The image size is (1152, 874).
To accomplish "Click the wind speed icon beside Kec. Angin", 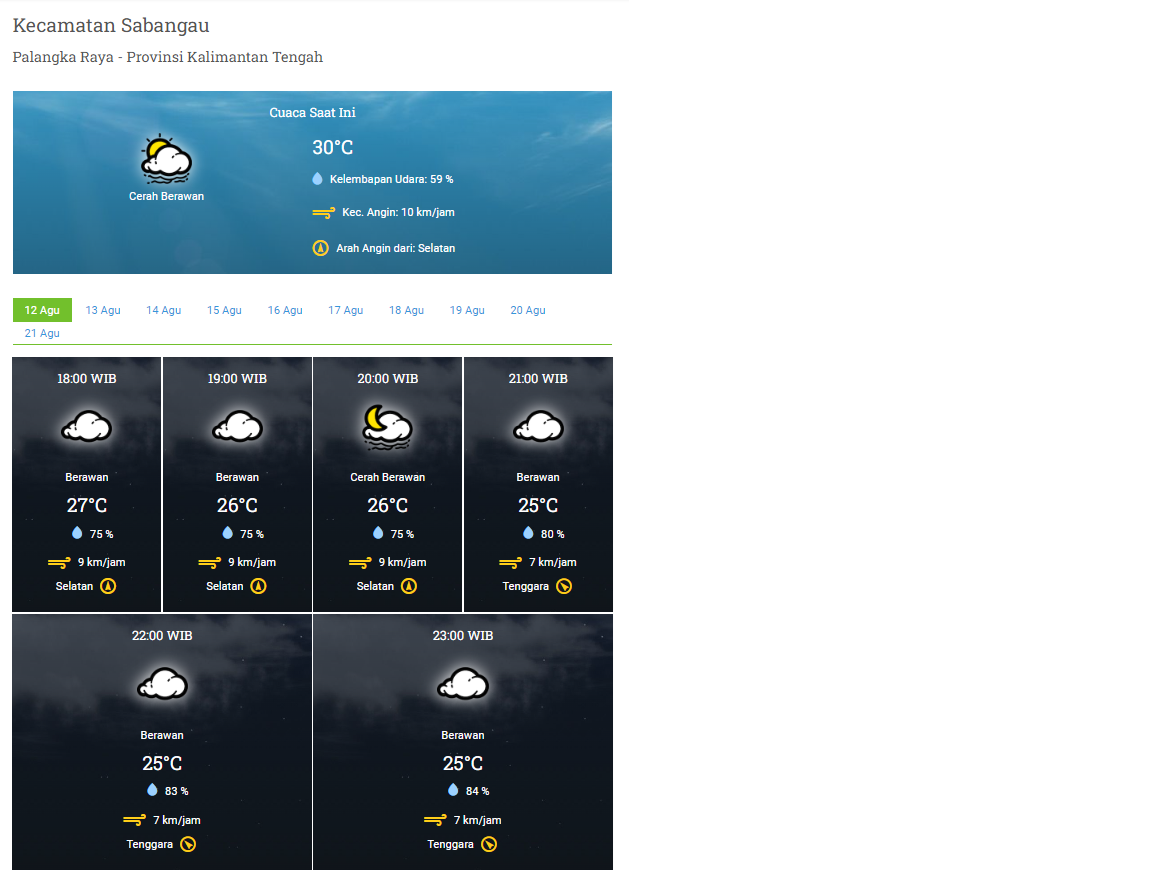I will pos(323,213).
